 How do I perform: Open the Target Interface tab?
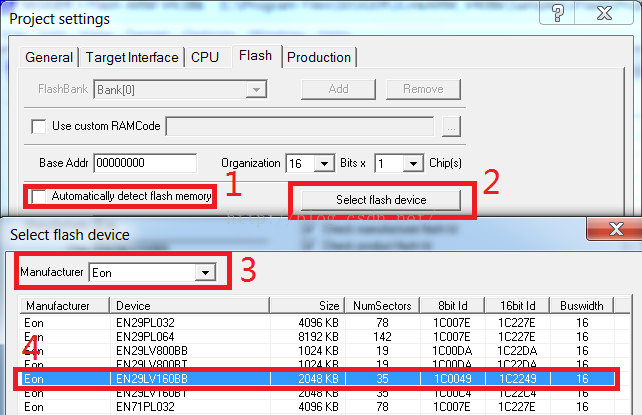[132, 57]
